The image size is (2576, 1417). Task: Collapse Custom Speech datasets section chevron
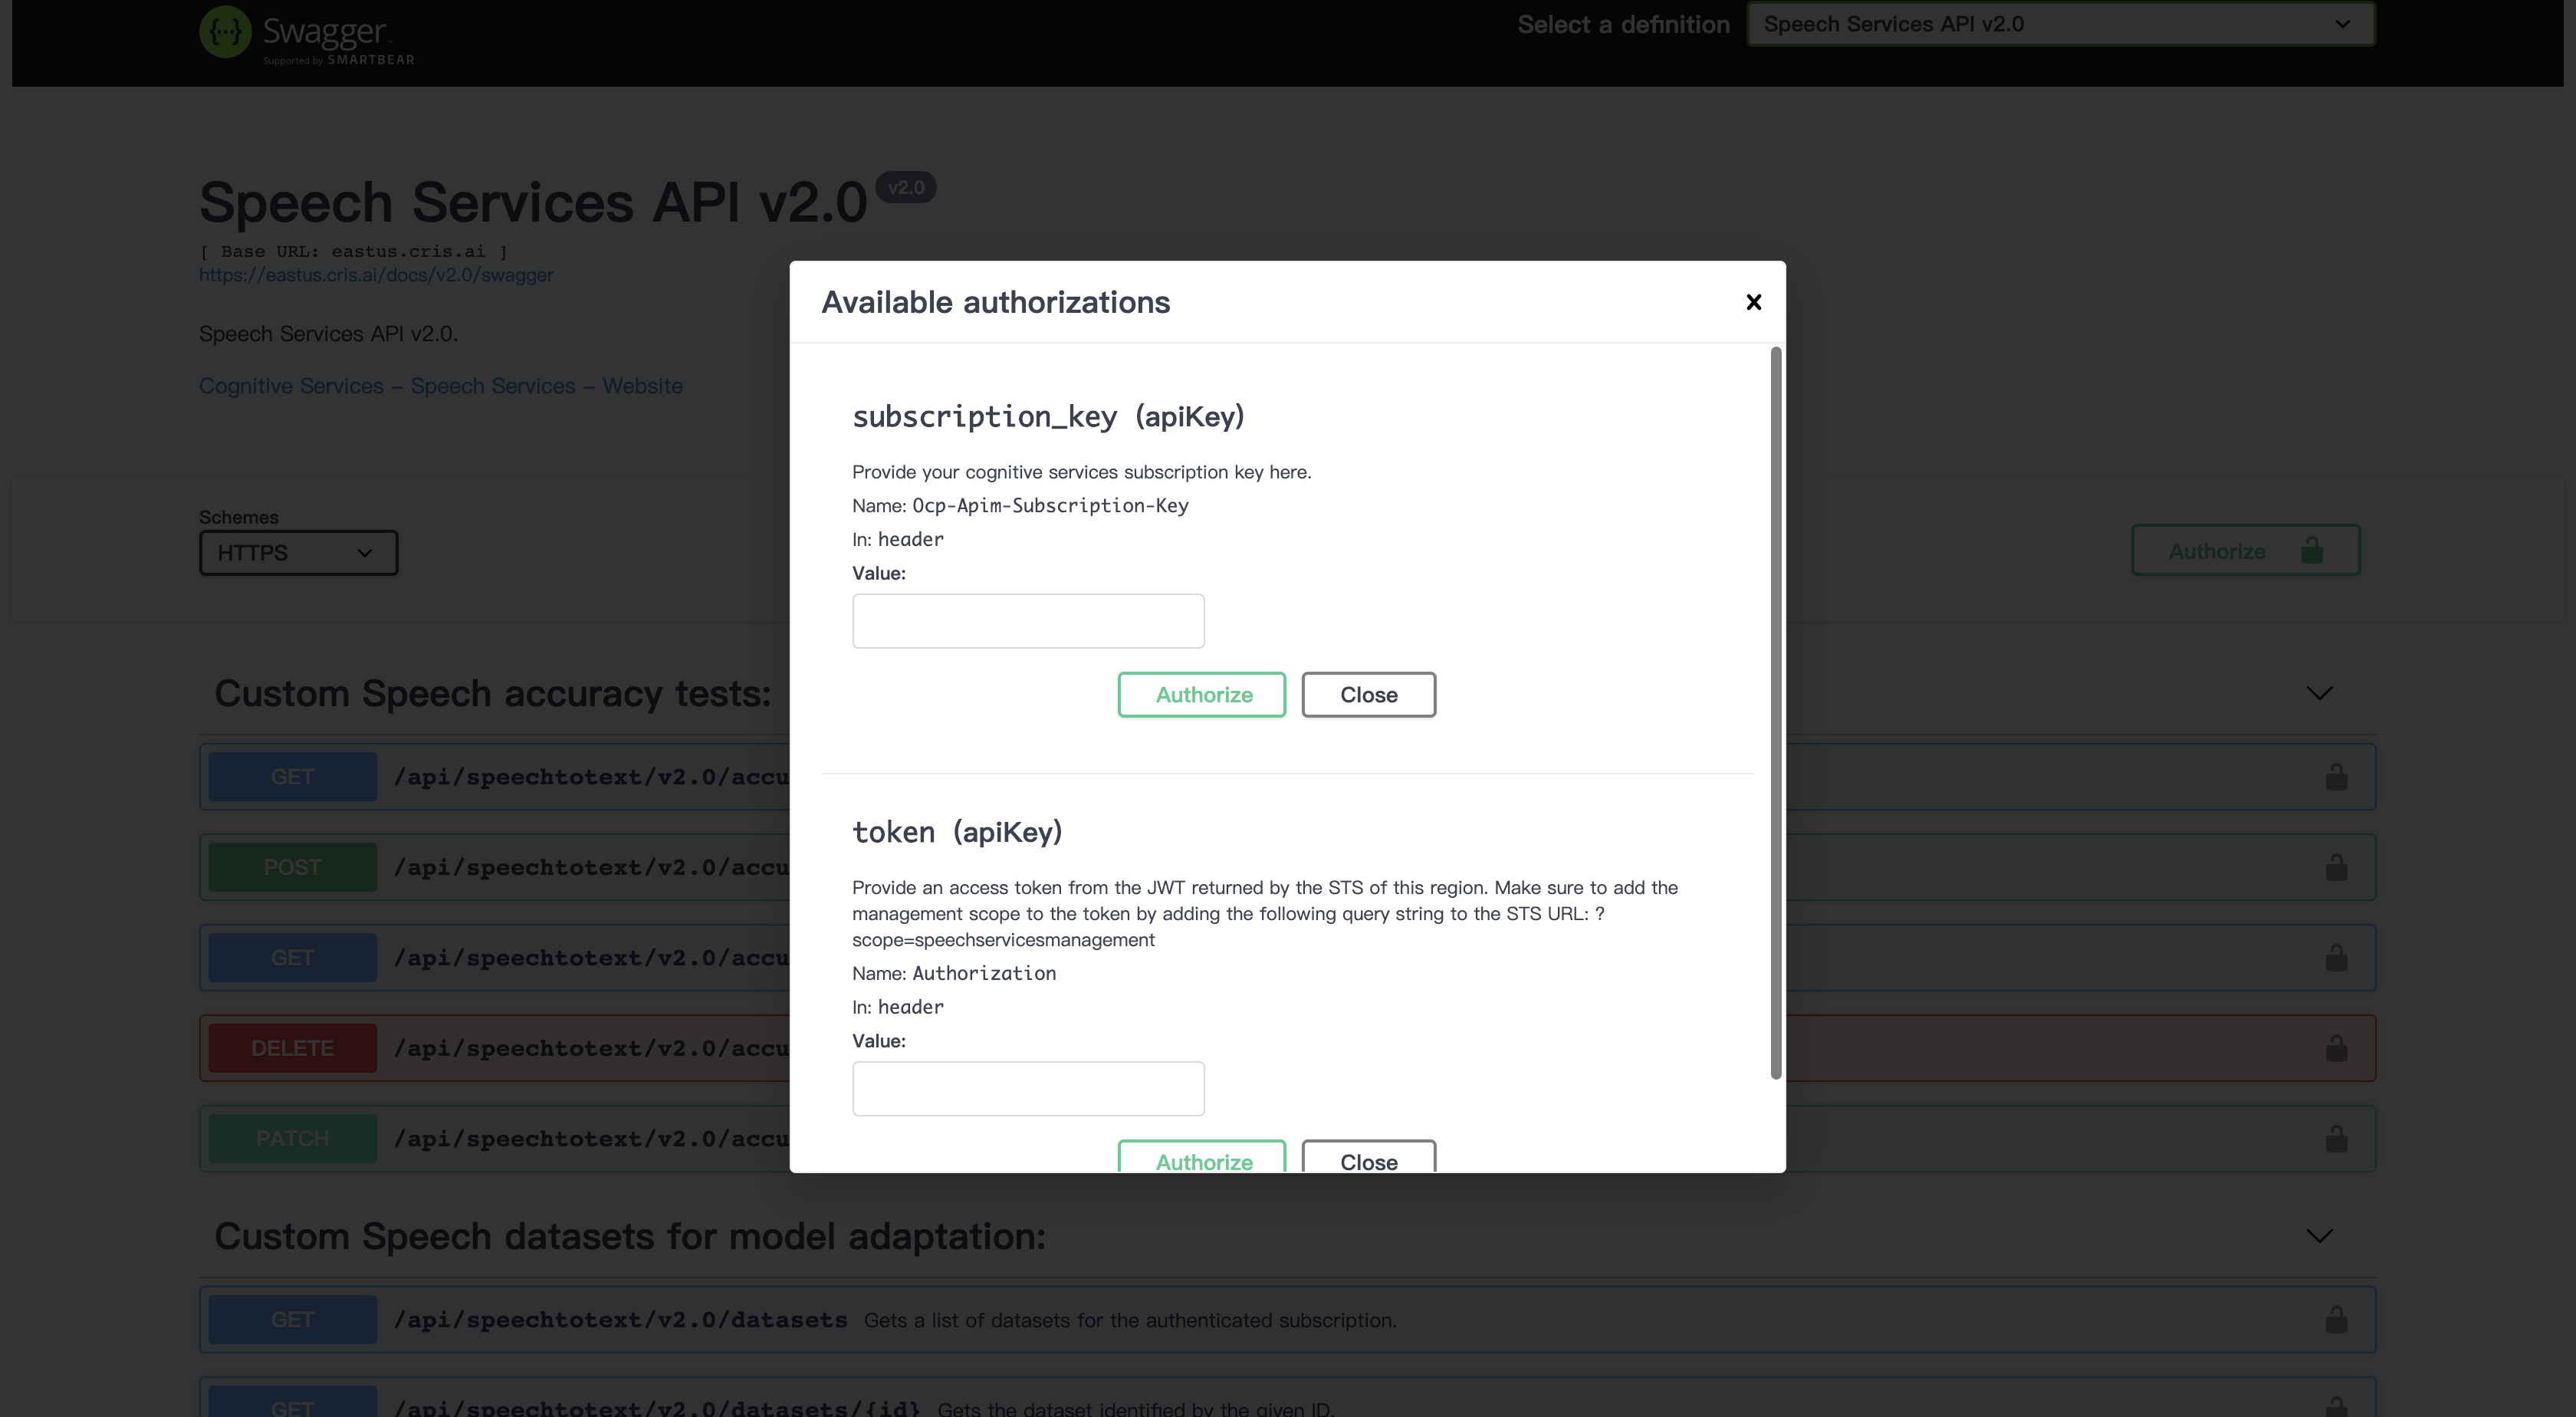click(2319, 1236)
